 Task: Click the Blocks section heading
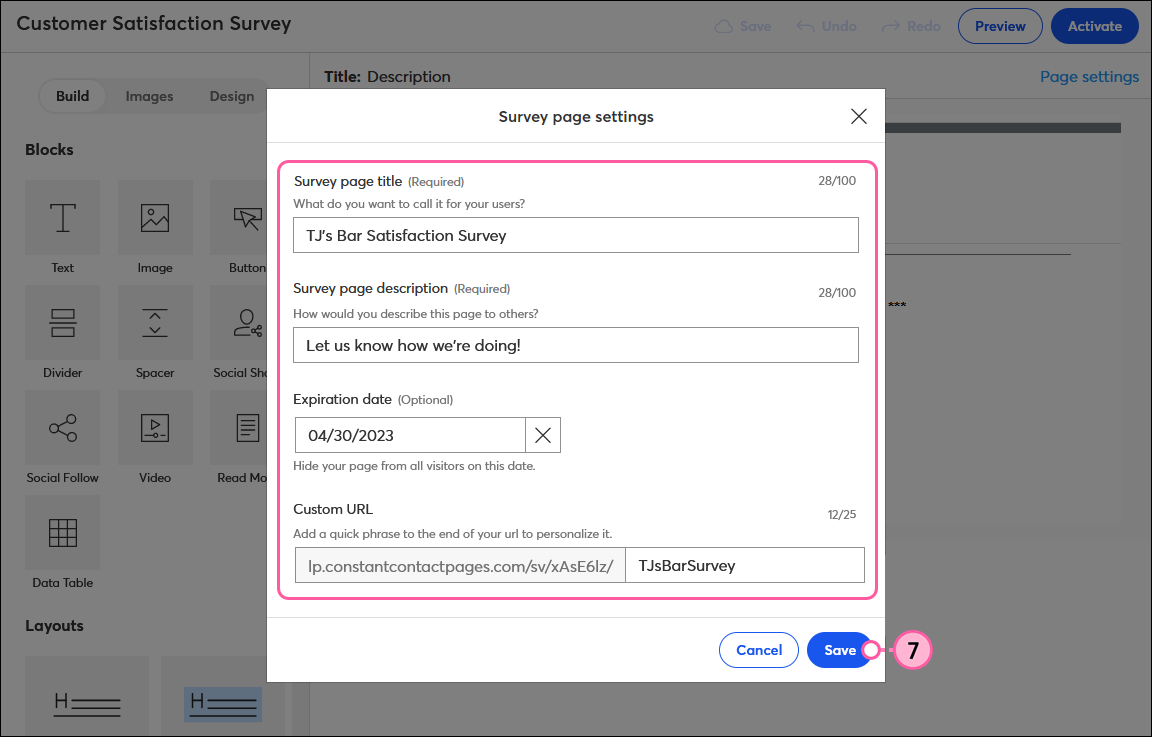tap(49, 149)
